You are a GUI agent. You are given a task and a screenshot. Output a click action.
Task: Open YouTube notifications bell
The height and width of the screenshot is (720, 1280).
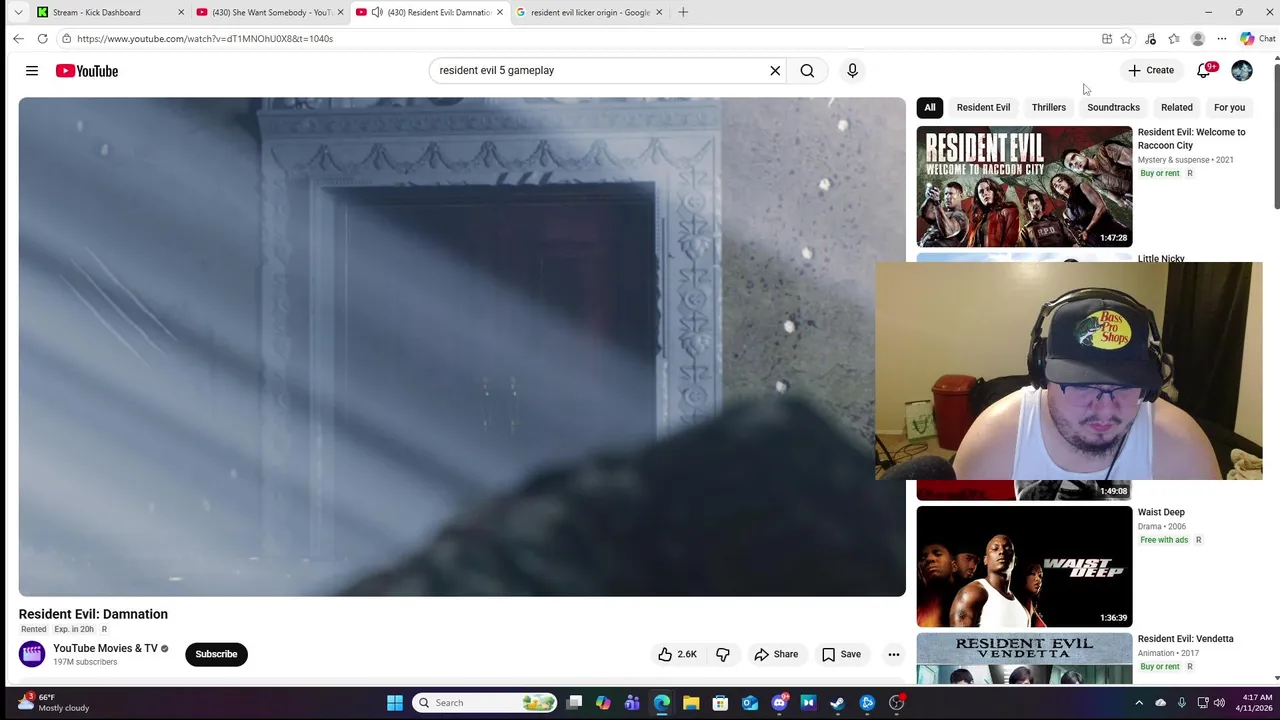pyautogui.click(x=1204, y=70)
